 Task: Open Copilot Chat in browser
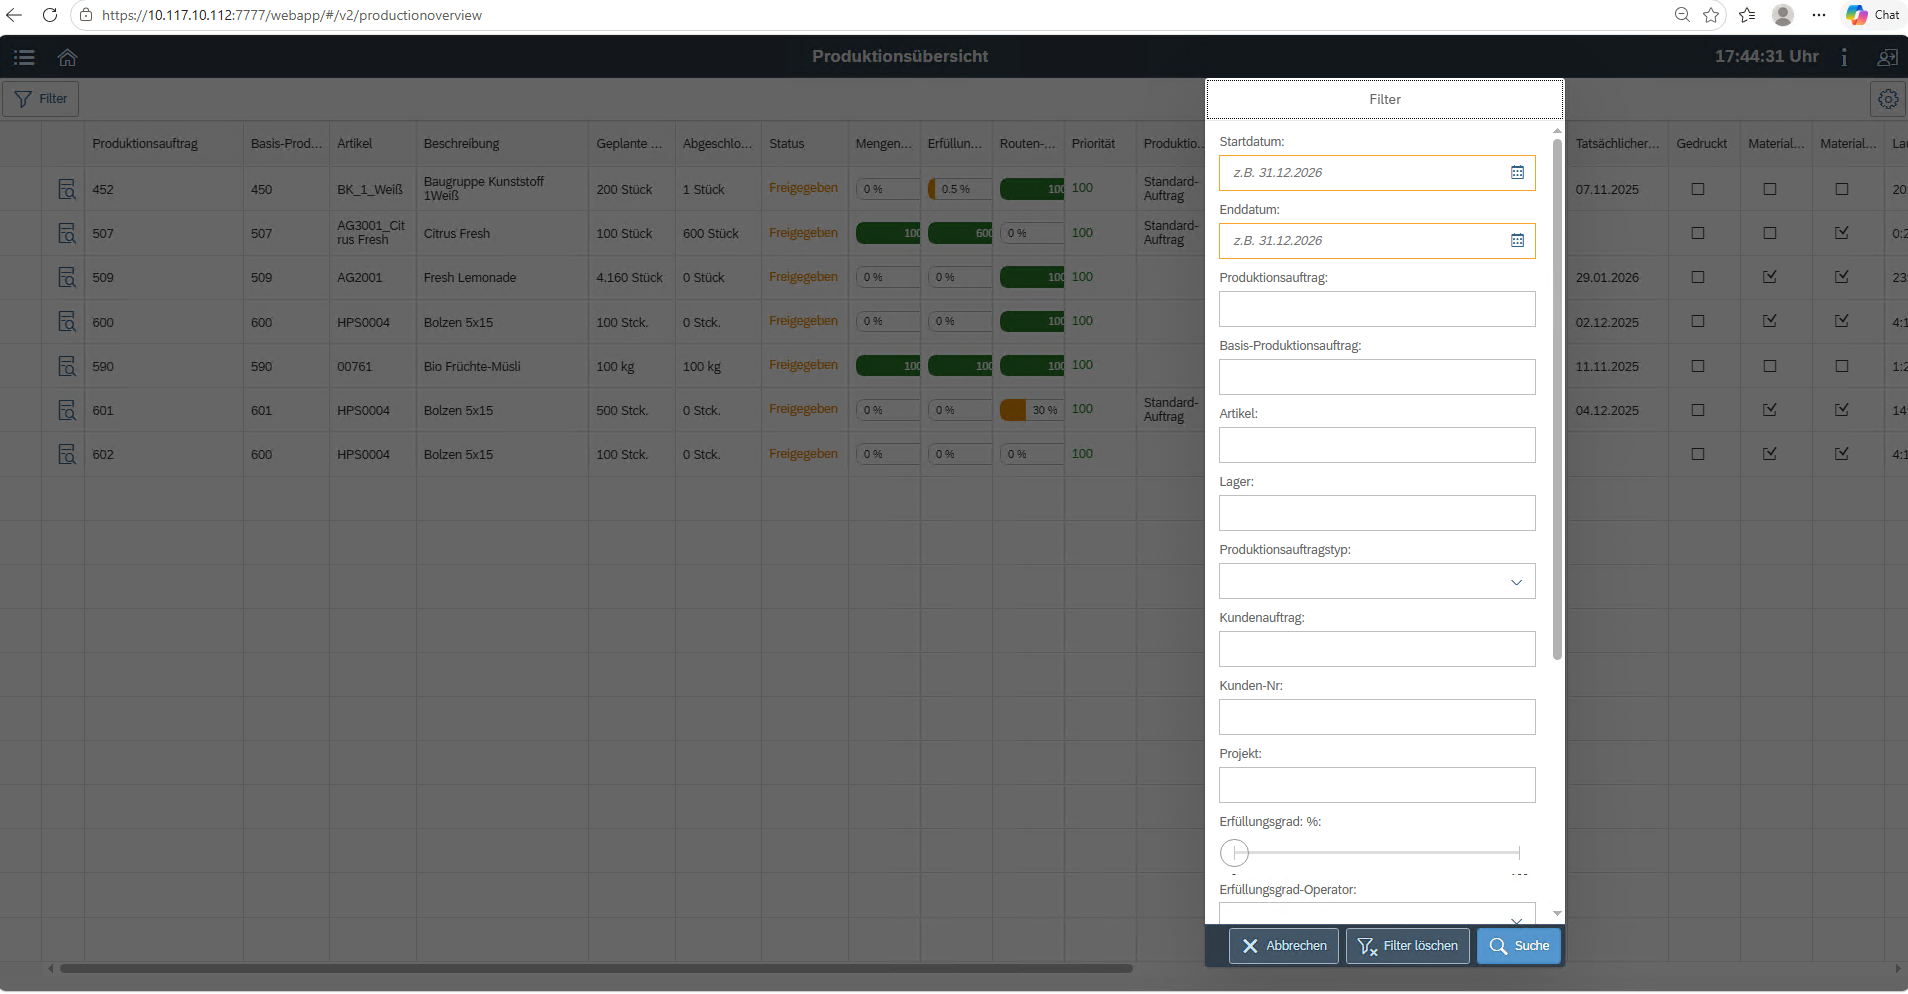tap(1873, 15)
